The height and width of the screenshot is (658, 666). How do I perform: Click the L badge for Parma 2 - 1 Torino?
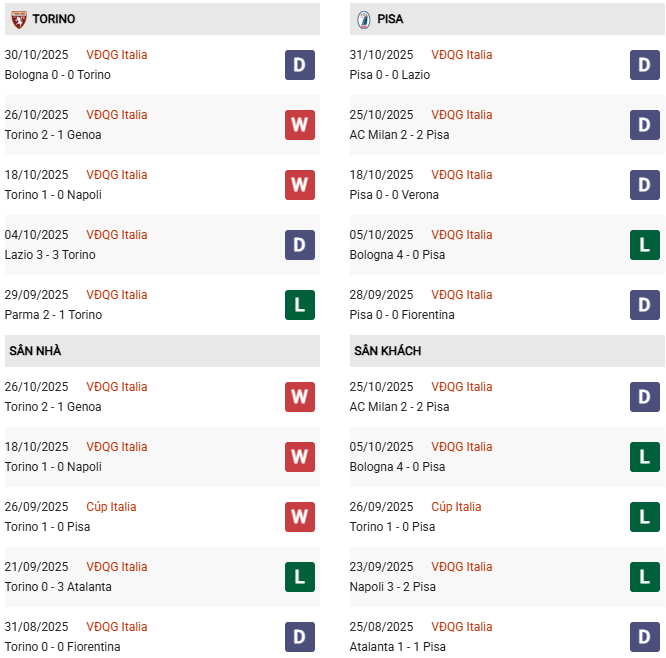(299, 305)
